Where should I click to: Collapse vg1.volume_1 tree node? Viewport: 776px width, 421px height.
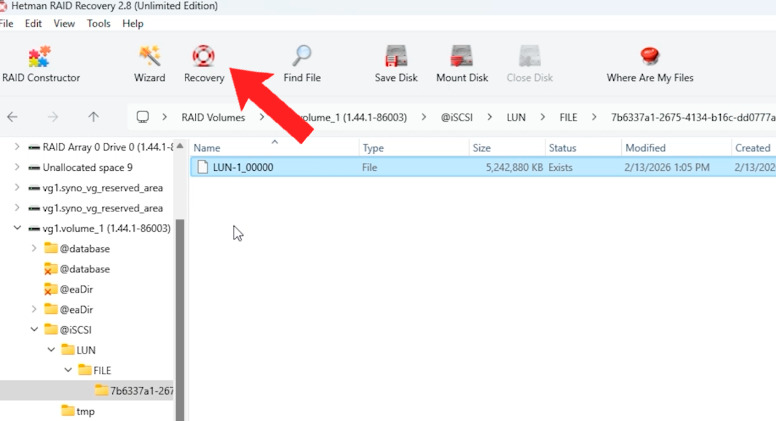point(17,228)
